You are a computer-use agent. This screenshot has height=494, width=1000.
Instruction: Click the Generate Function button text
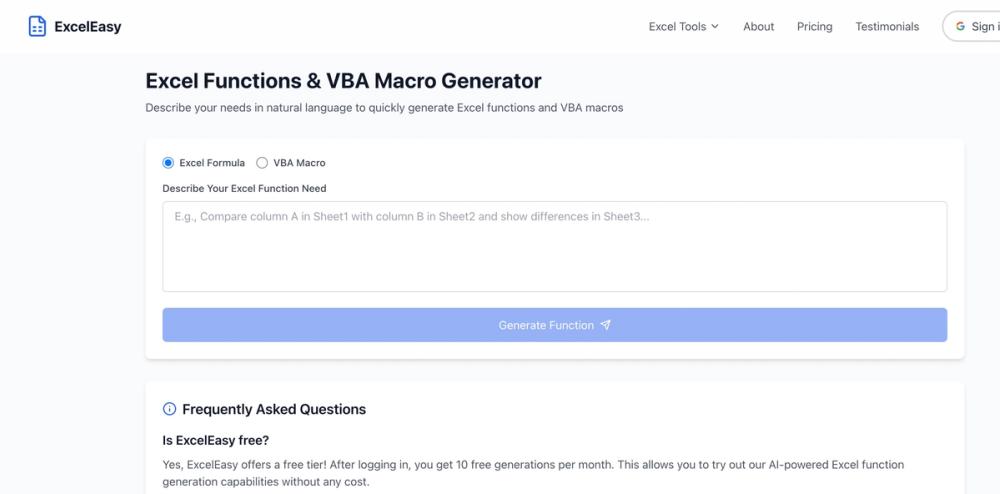(x=546, y=325)
